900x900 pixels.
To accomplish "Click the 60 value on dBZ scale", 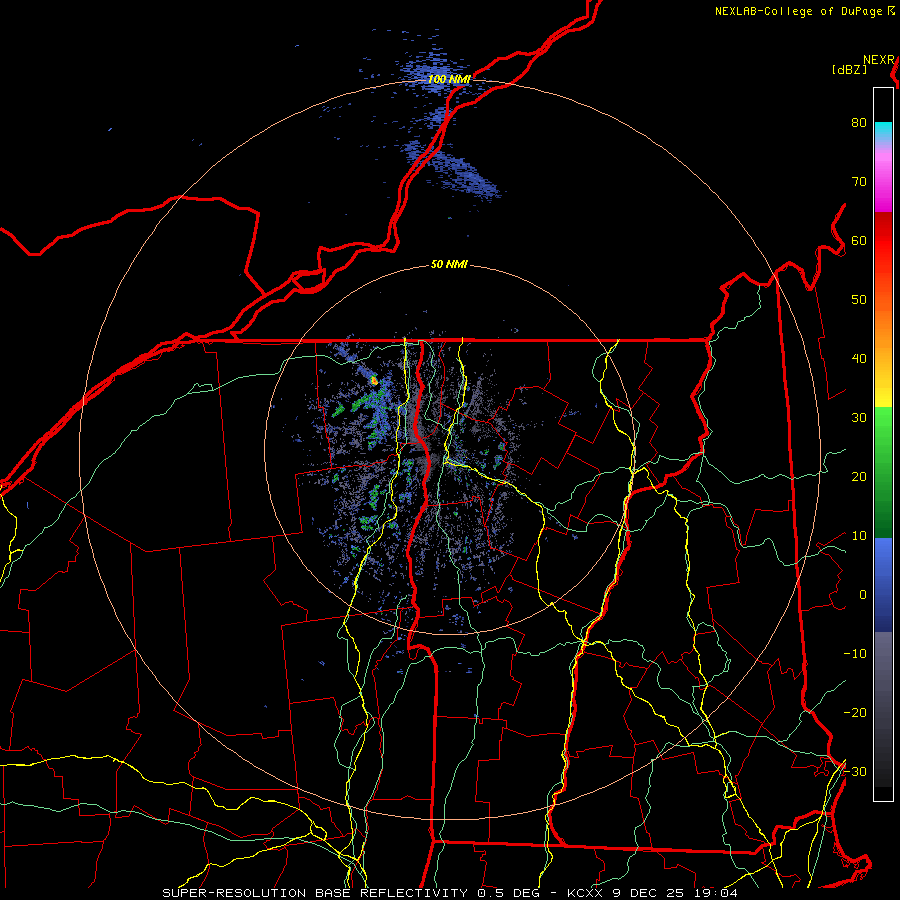I will 859,240.
